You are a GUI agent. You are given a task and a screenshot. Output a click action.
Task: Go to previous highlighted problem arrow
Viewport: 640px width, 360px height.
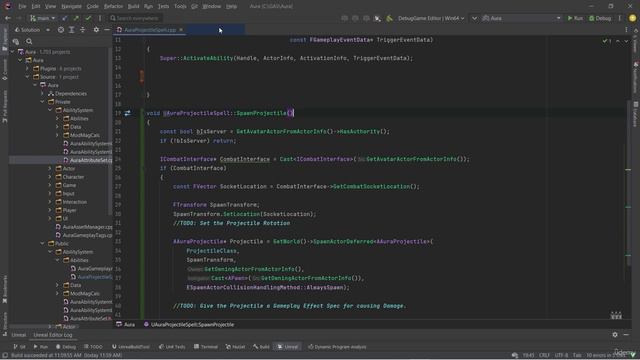(618, 41)
